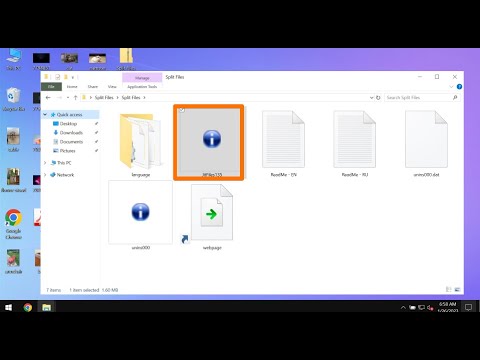Viewport: 480px width, 360px height.
Task: Open the taskbar network icon
Action: pos(422,308)
